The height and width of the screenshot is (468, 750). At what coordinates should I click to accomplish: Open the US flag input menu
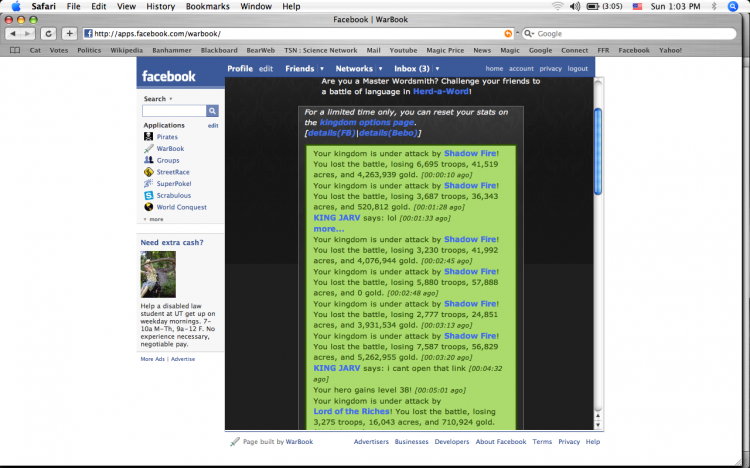(637, 7)
